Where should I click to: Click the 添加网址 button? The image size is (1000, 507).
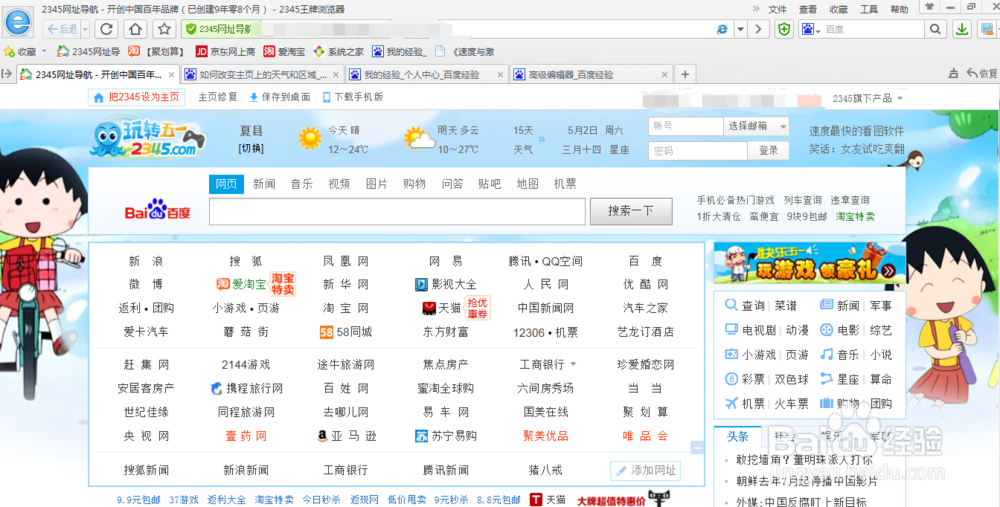click(x=645, y=471)
